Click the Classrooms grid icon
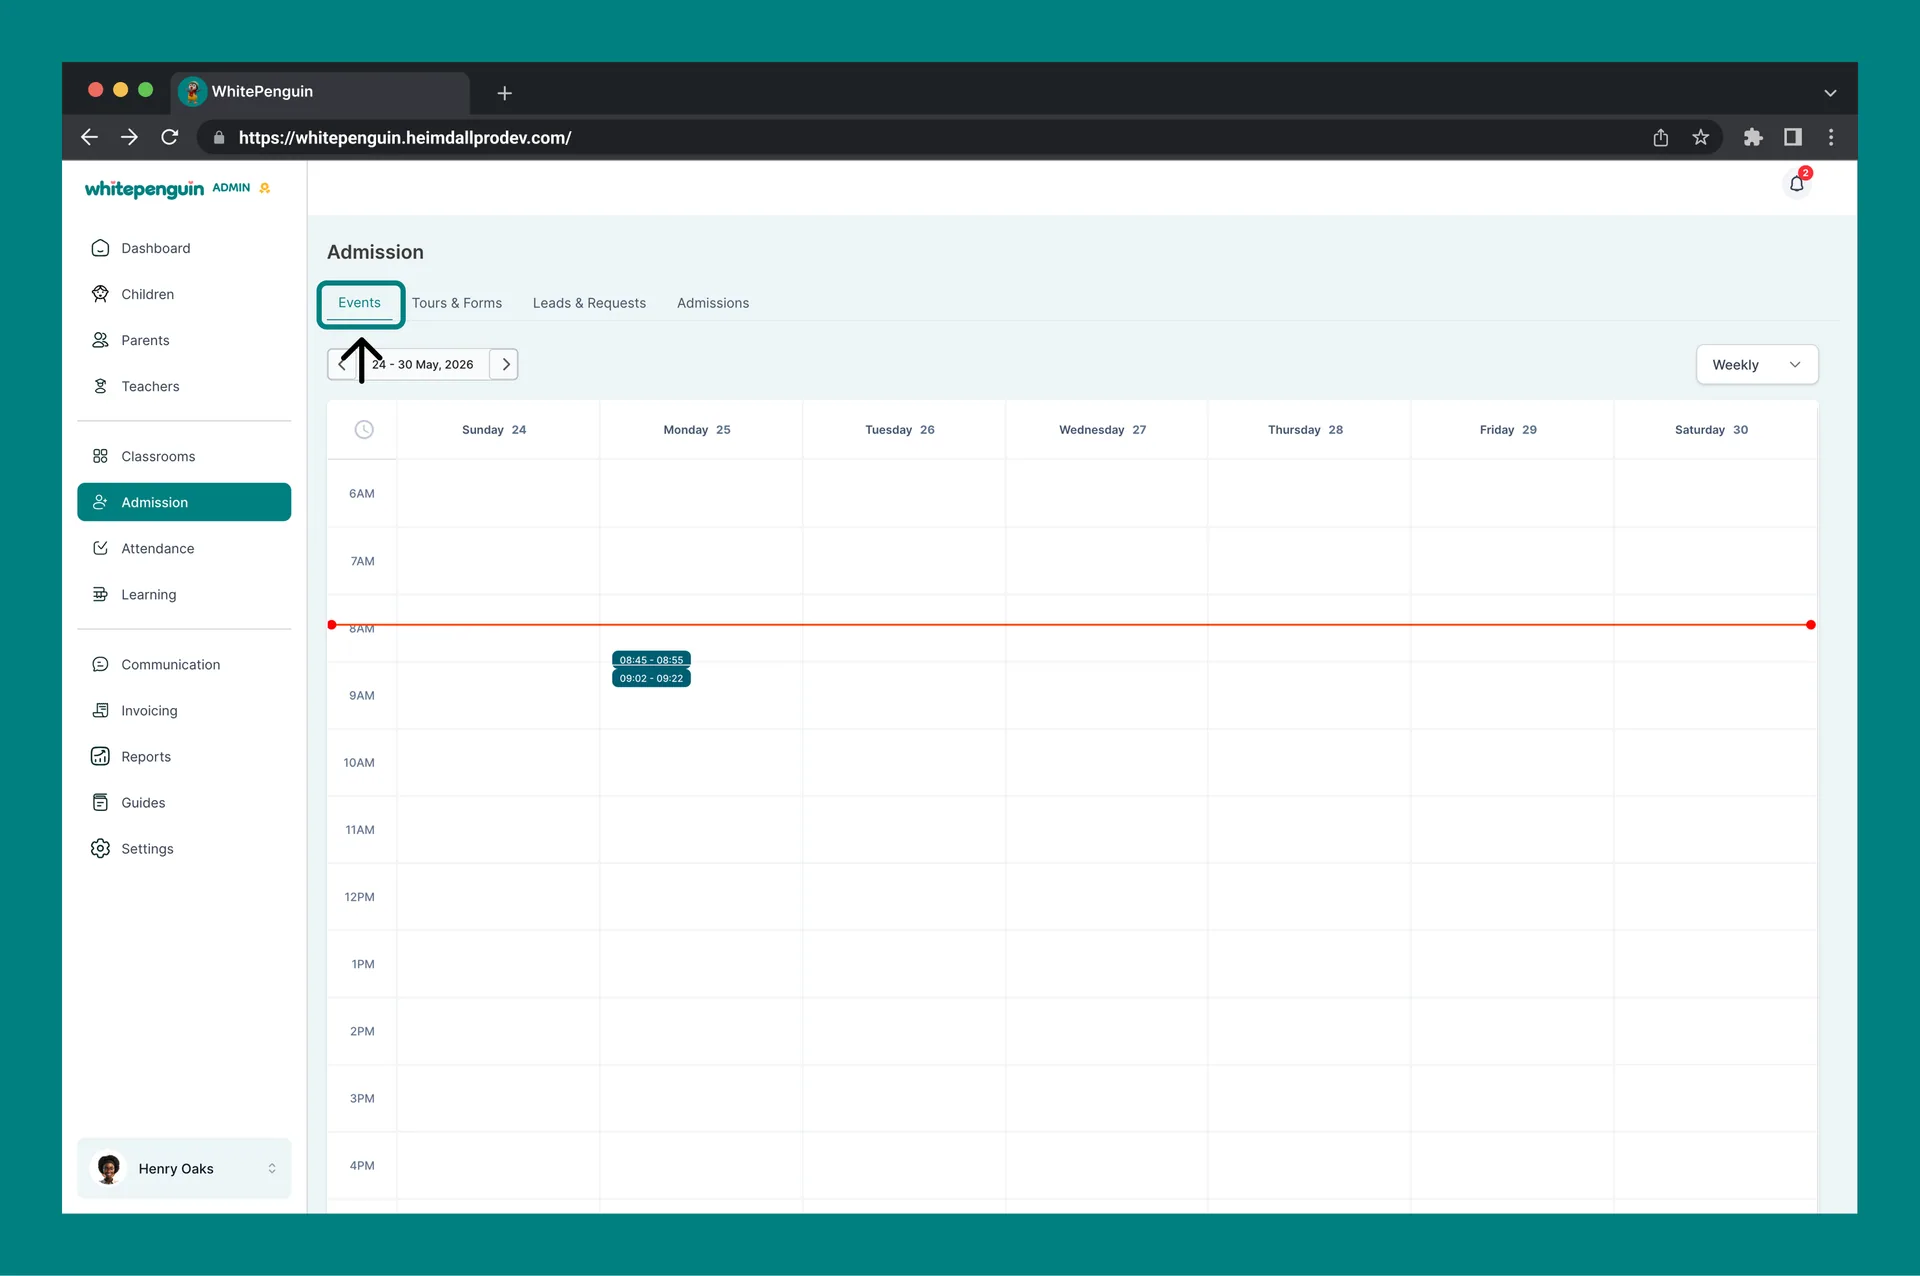This screenshot has width=1920, height=1276. tap(100, 456)
